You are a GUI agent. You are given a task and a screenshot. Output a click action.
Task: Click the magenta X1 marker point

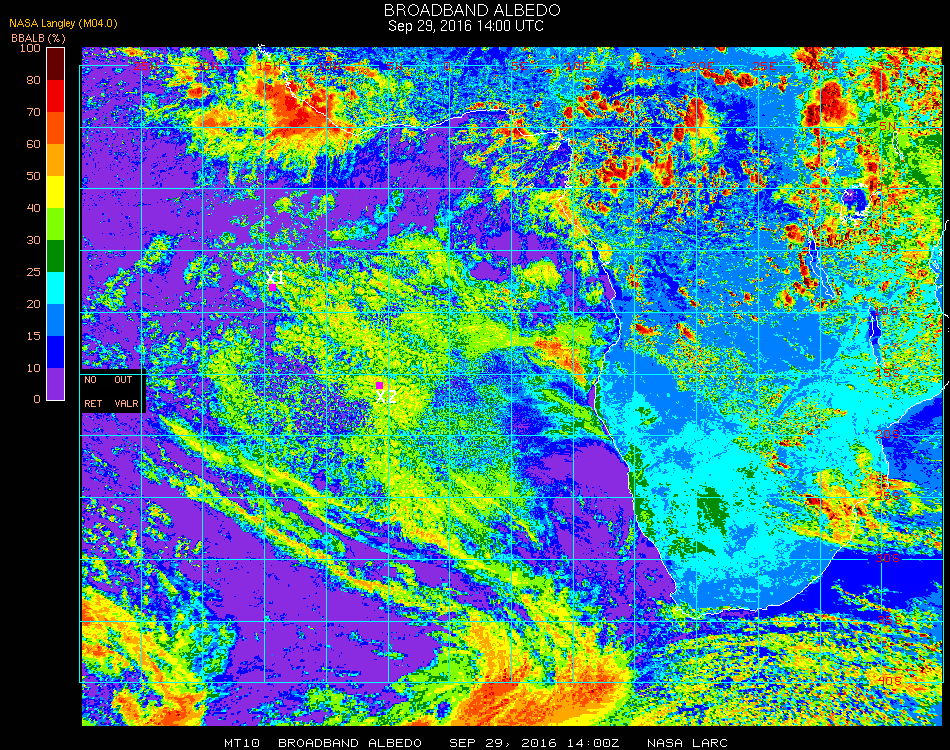[273, 287]
